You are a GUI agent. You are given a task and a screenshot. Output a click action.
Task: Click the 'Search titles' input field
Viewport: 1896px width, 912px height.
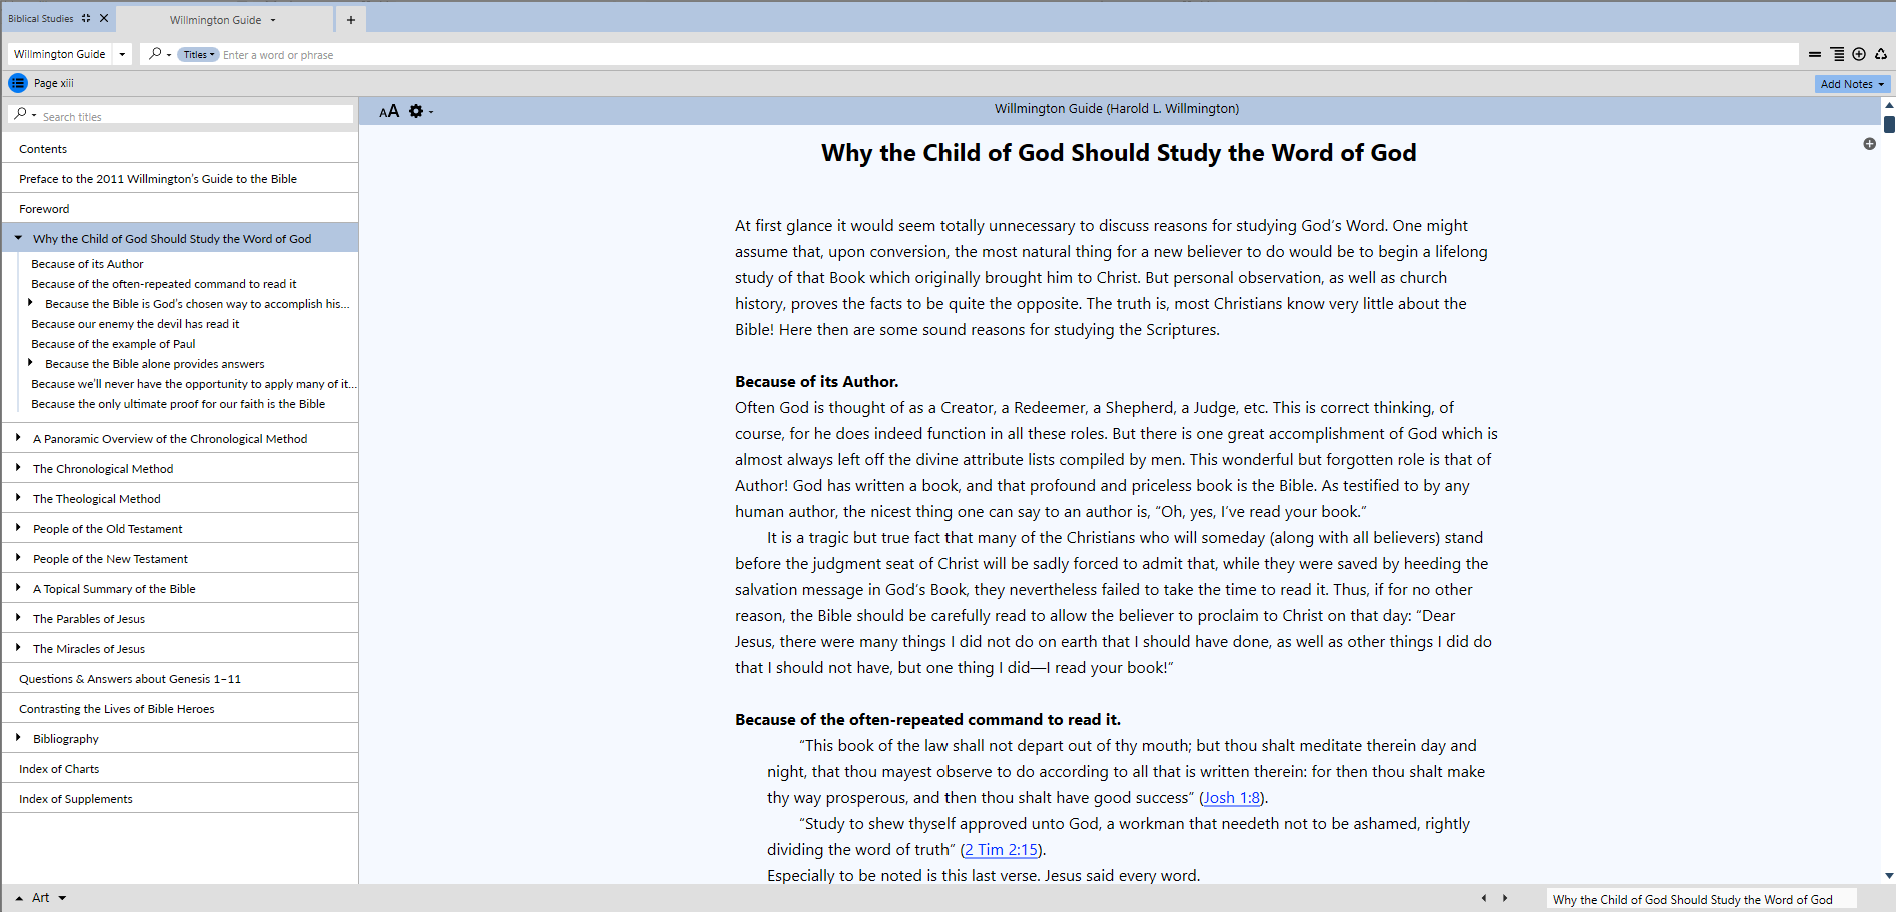tap(197, 115)
